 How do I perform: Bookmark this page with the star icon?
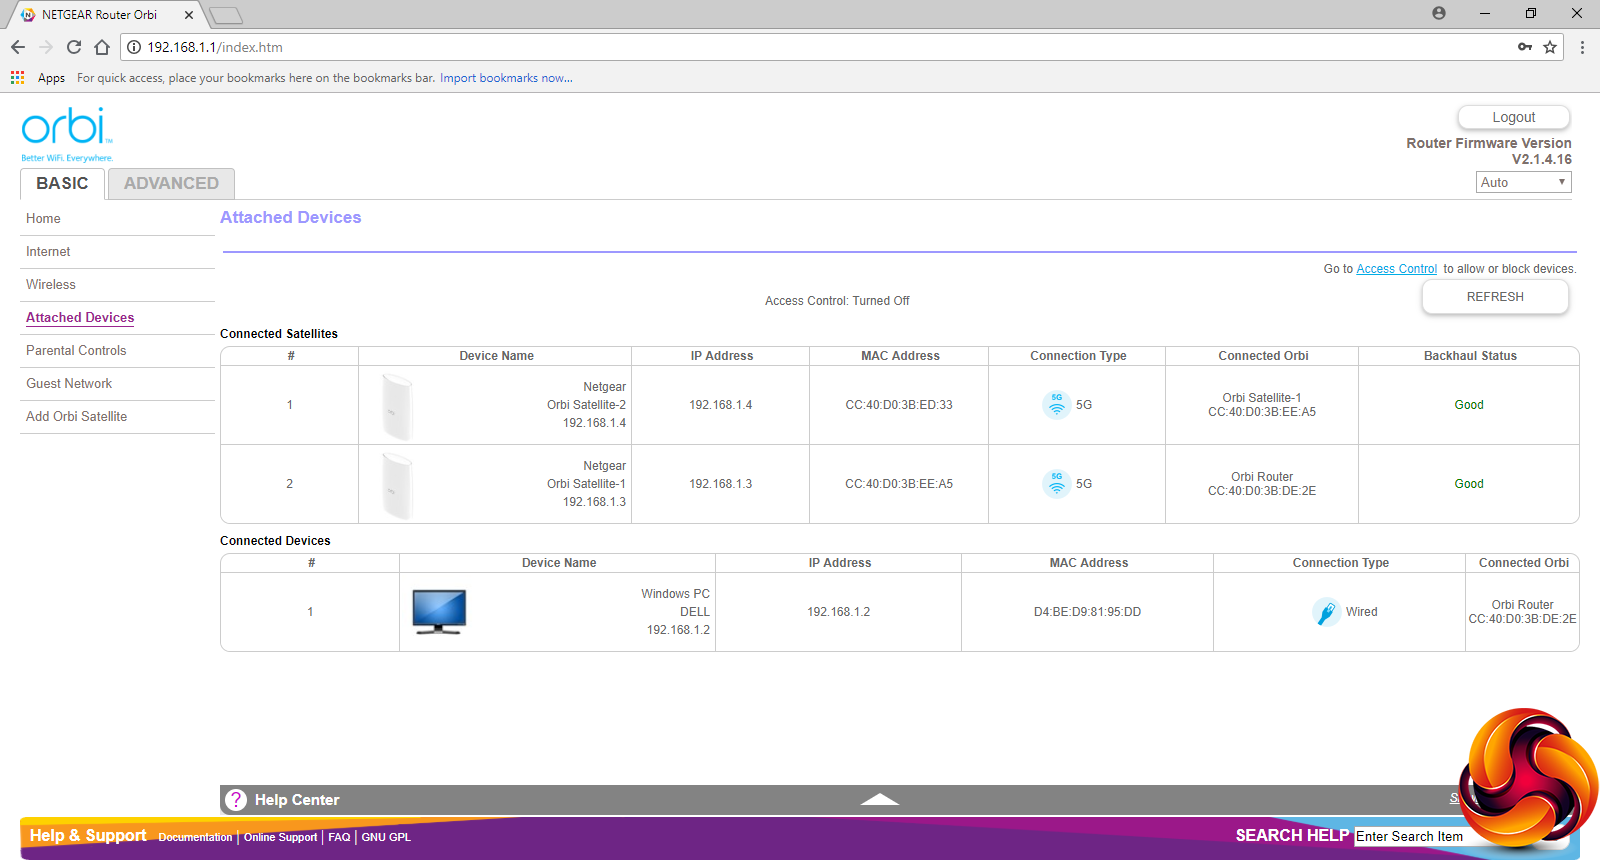click(1550, 47)
